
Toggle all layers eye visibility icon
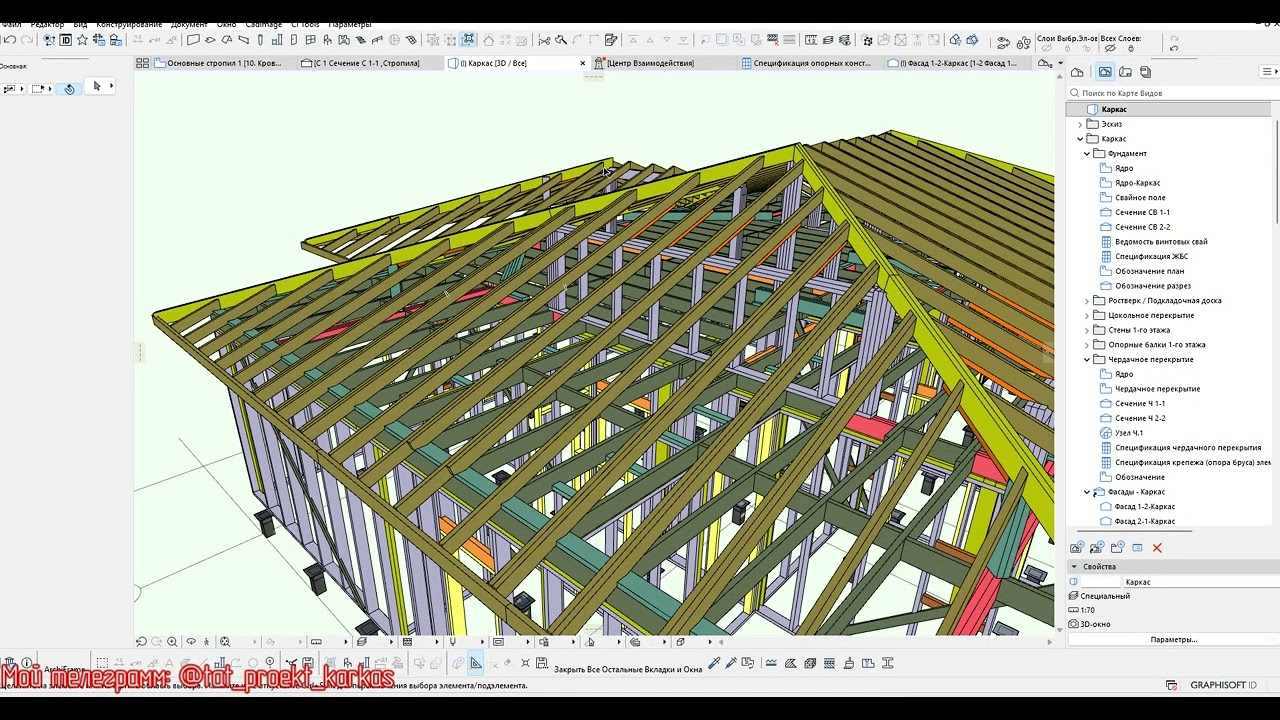point(1109,48)
